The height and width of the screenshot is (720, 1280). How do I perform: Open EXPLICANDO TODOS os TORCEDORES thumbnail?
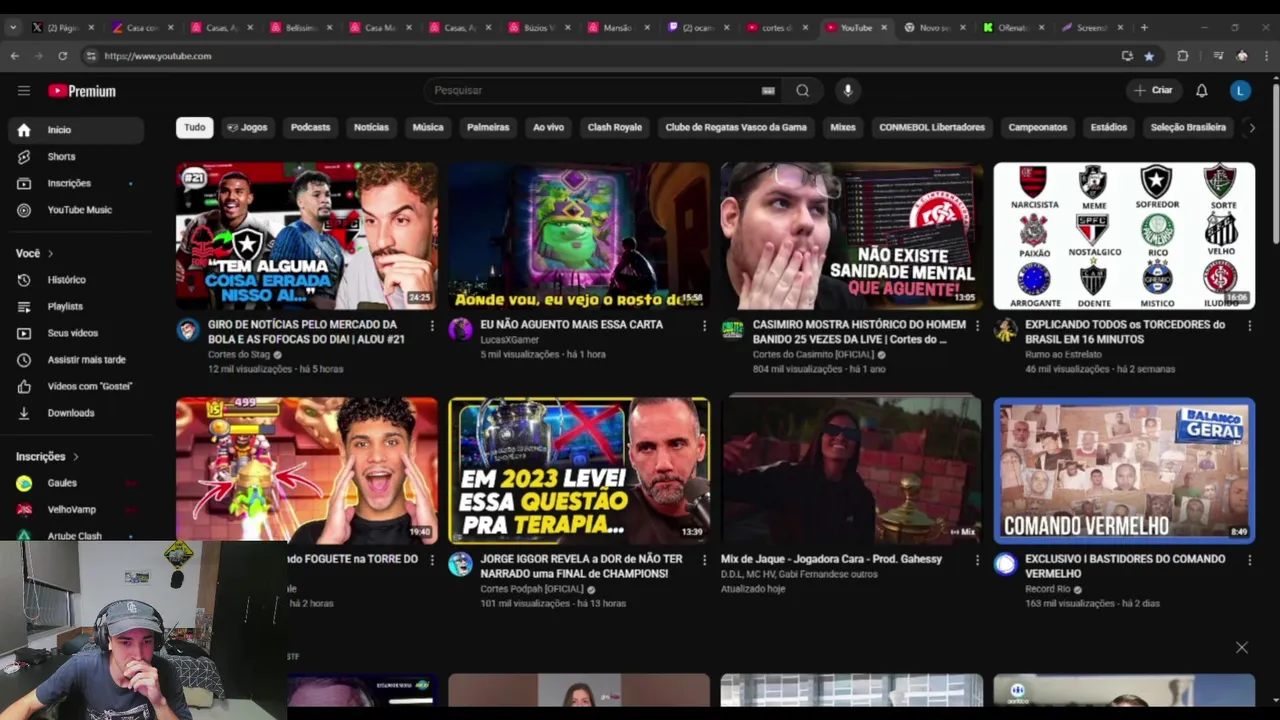[1124, 236]
